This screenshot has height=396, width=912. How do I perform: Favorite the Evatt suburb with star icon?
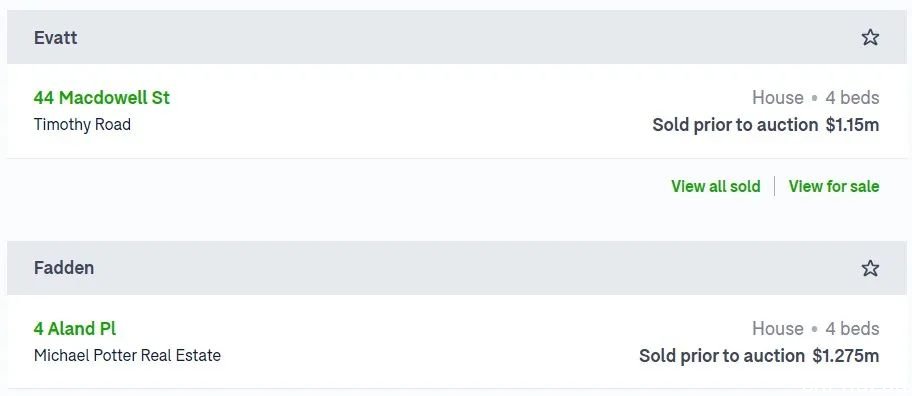tap(870, 37)
